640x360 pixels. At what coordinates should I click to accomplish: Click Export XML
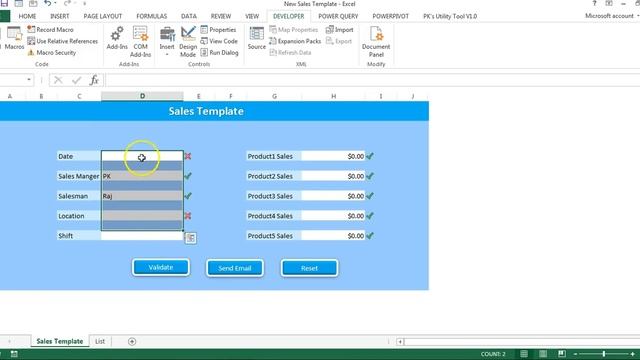339,41
